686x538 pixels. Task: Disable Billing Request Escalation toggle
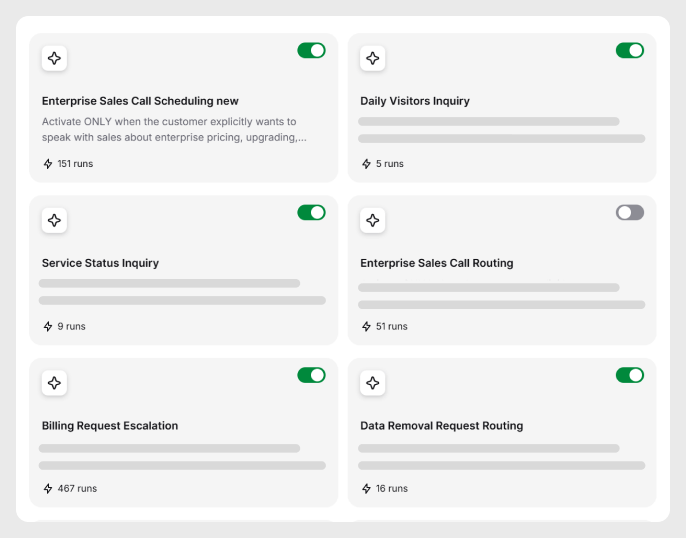[x=312, y=375]
